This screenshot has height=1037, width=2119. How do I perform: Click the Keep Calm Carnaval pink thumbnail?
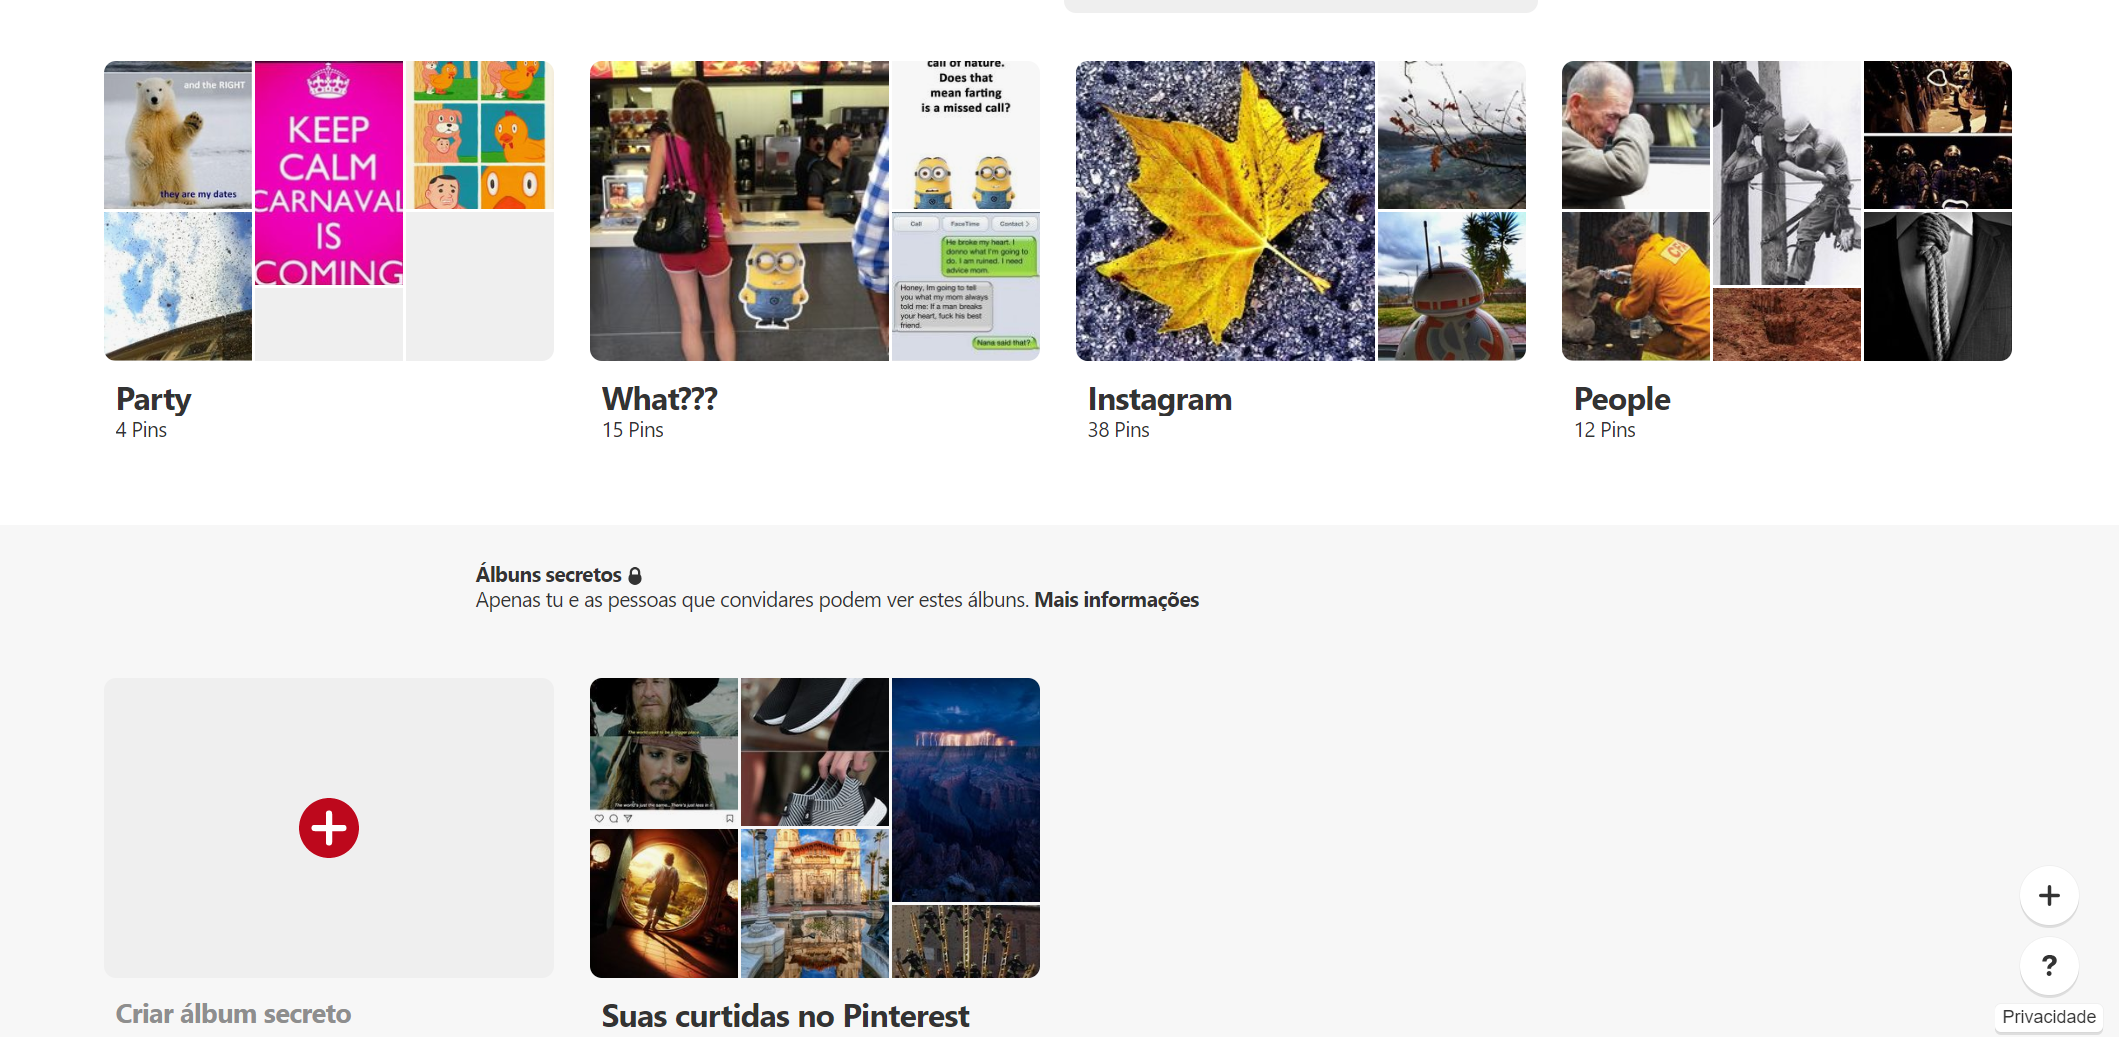[x=329, y=173]
